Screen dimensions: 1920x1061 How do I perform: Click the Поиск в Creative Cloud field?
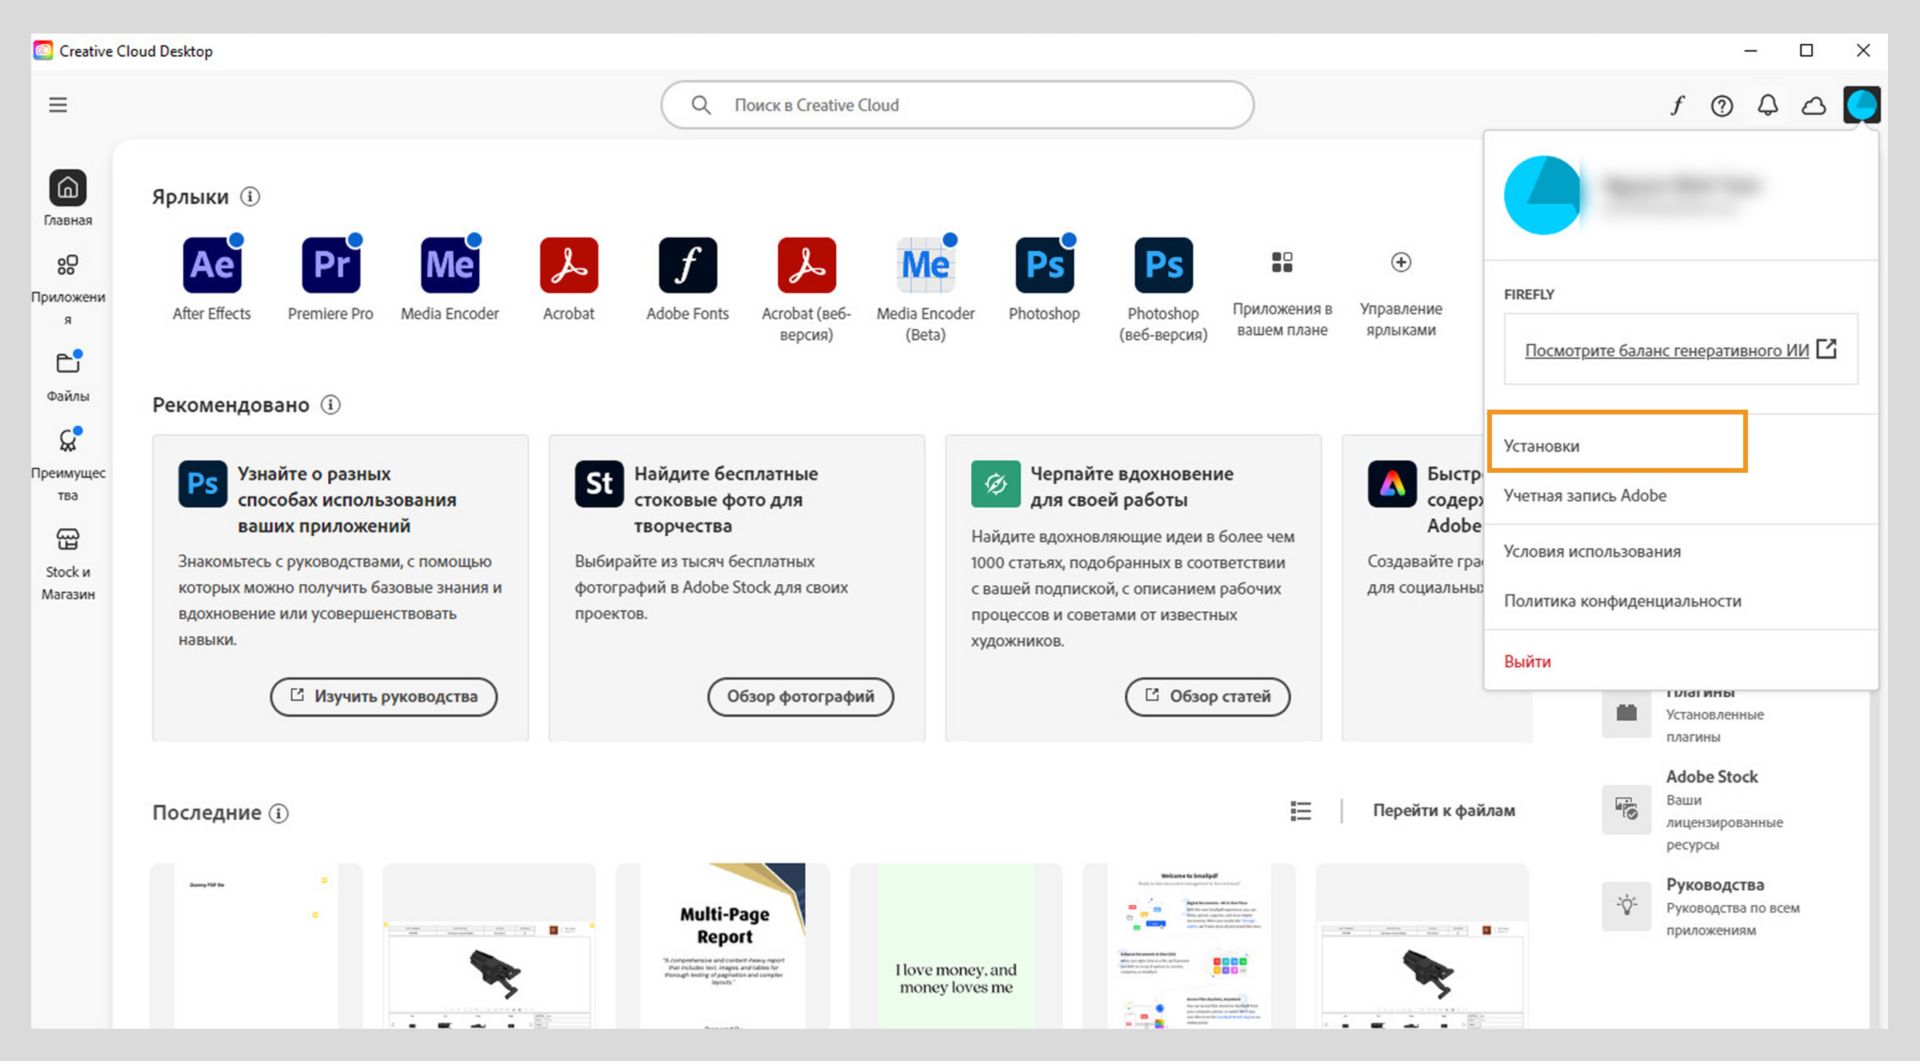point(958,105)
